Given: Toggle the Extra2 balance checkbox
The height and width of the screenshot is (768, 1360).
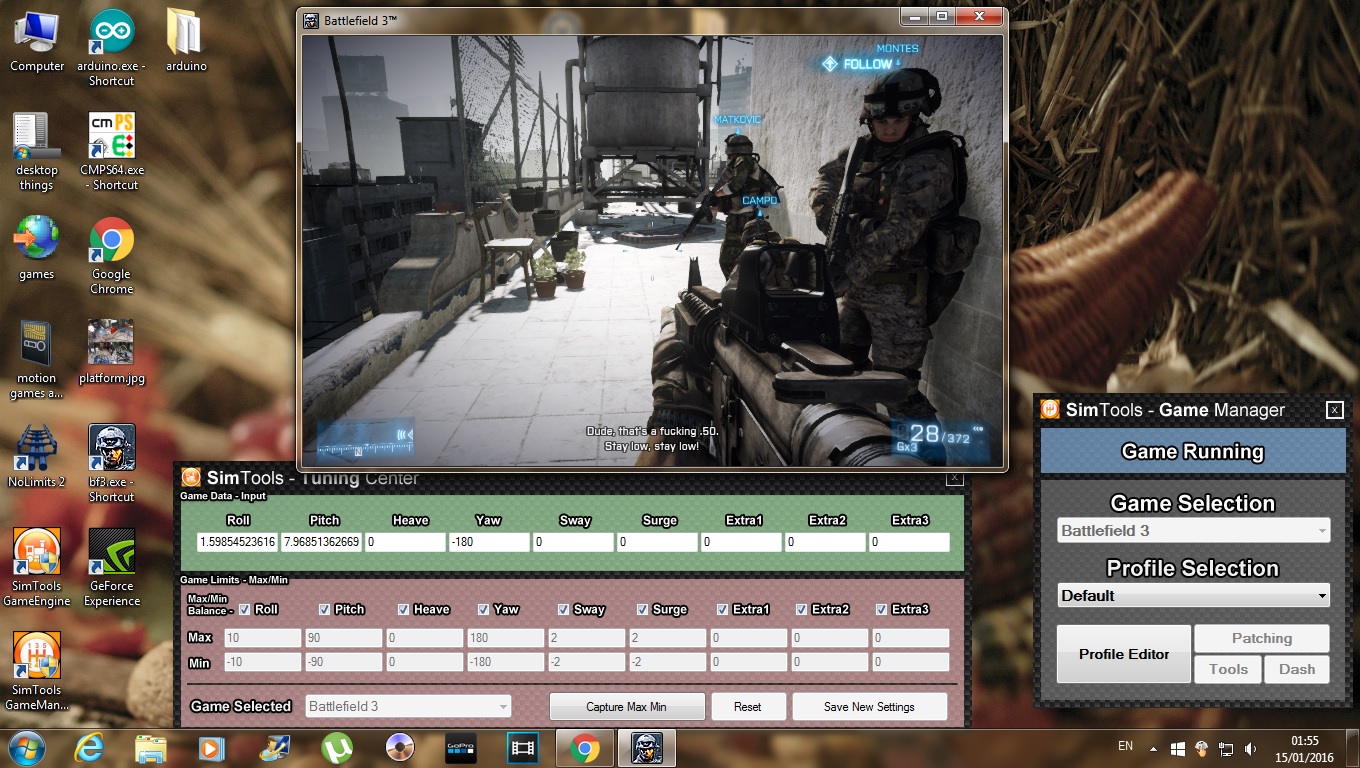Looking at the screenshot, I should point(802,609).
